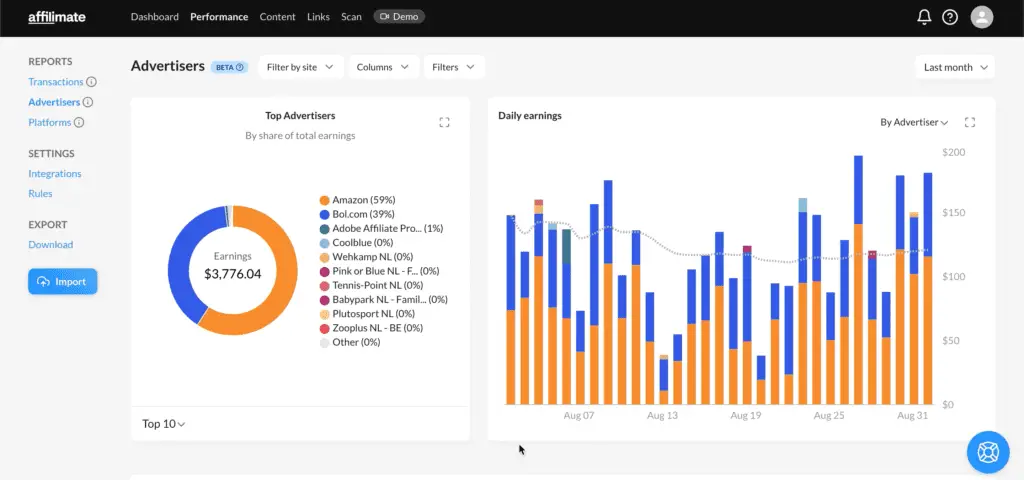Viewport: 1024px width, 480px height.
Task: Click the $3,776.04 earnings total
Action: [232, 274]
